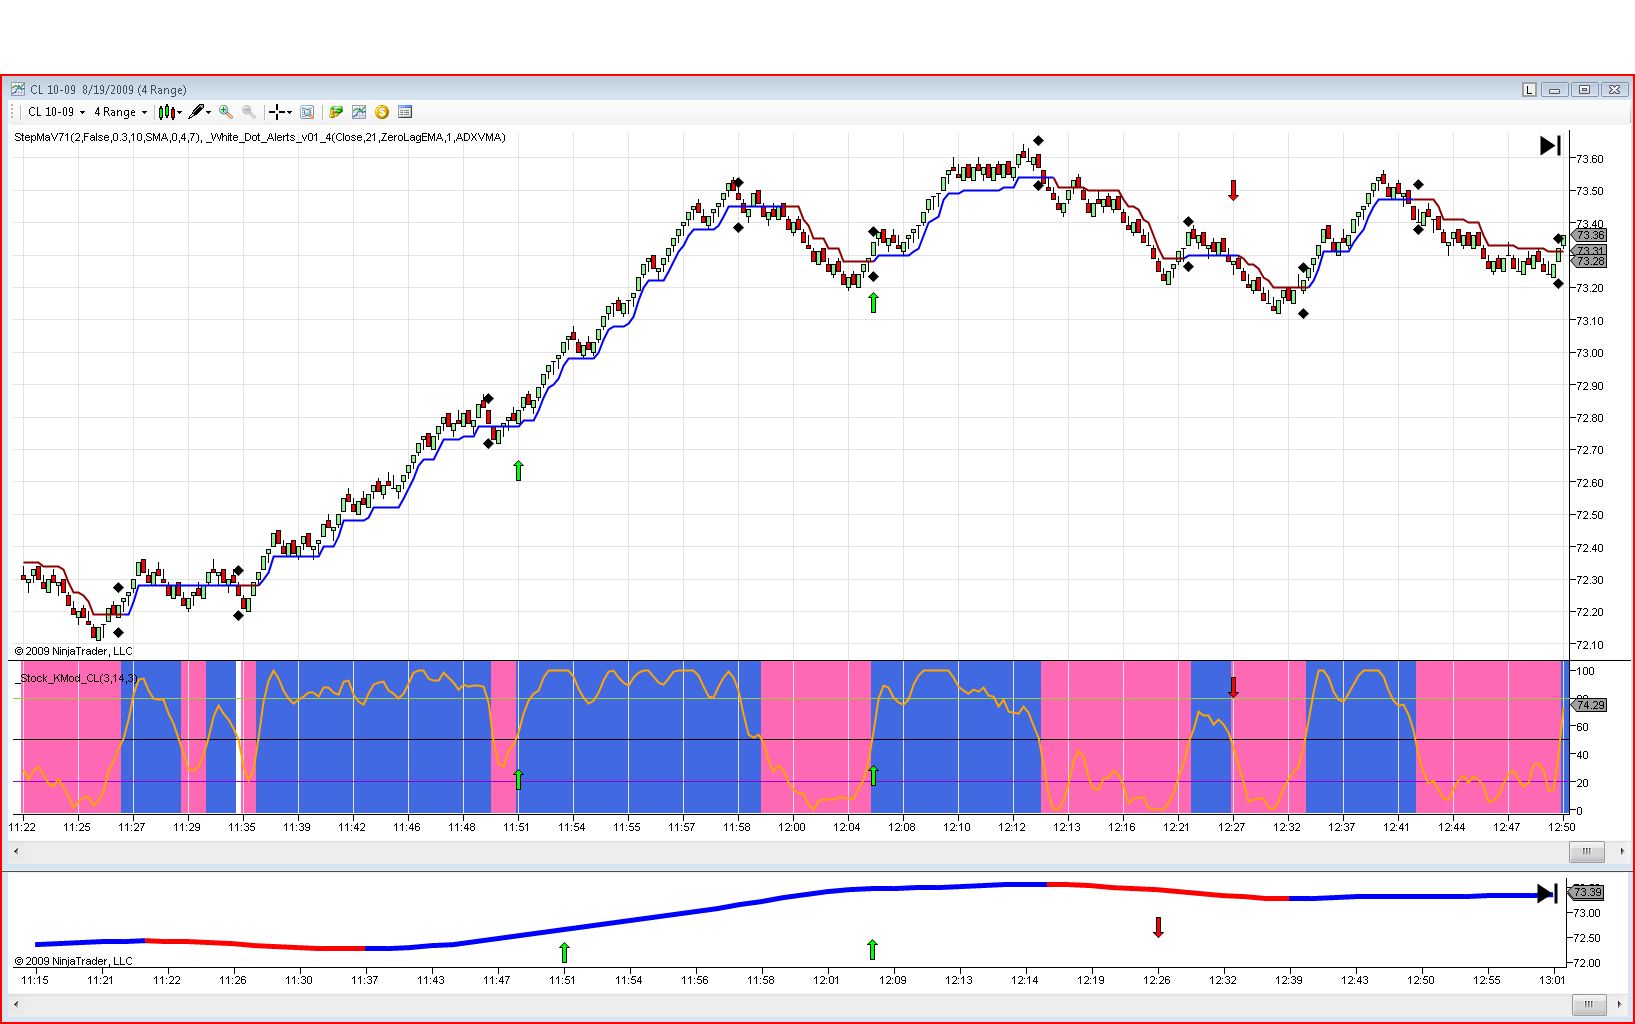The width and height of the screenshot is (1635, 1024).
Task: Expand the crosshair cursor dropdown arrow
Action: click(x=289, y=112)
